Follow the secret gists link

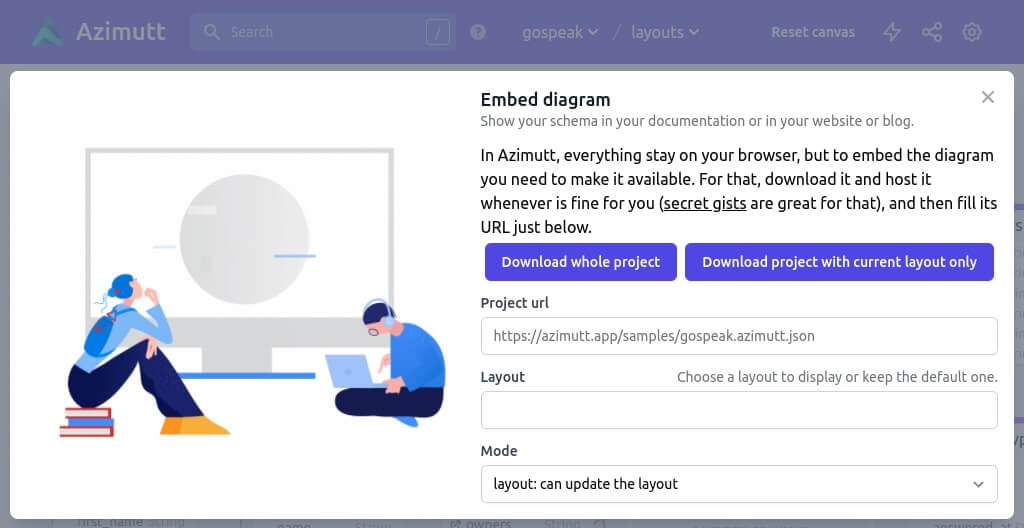click(703, 203)
